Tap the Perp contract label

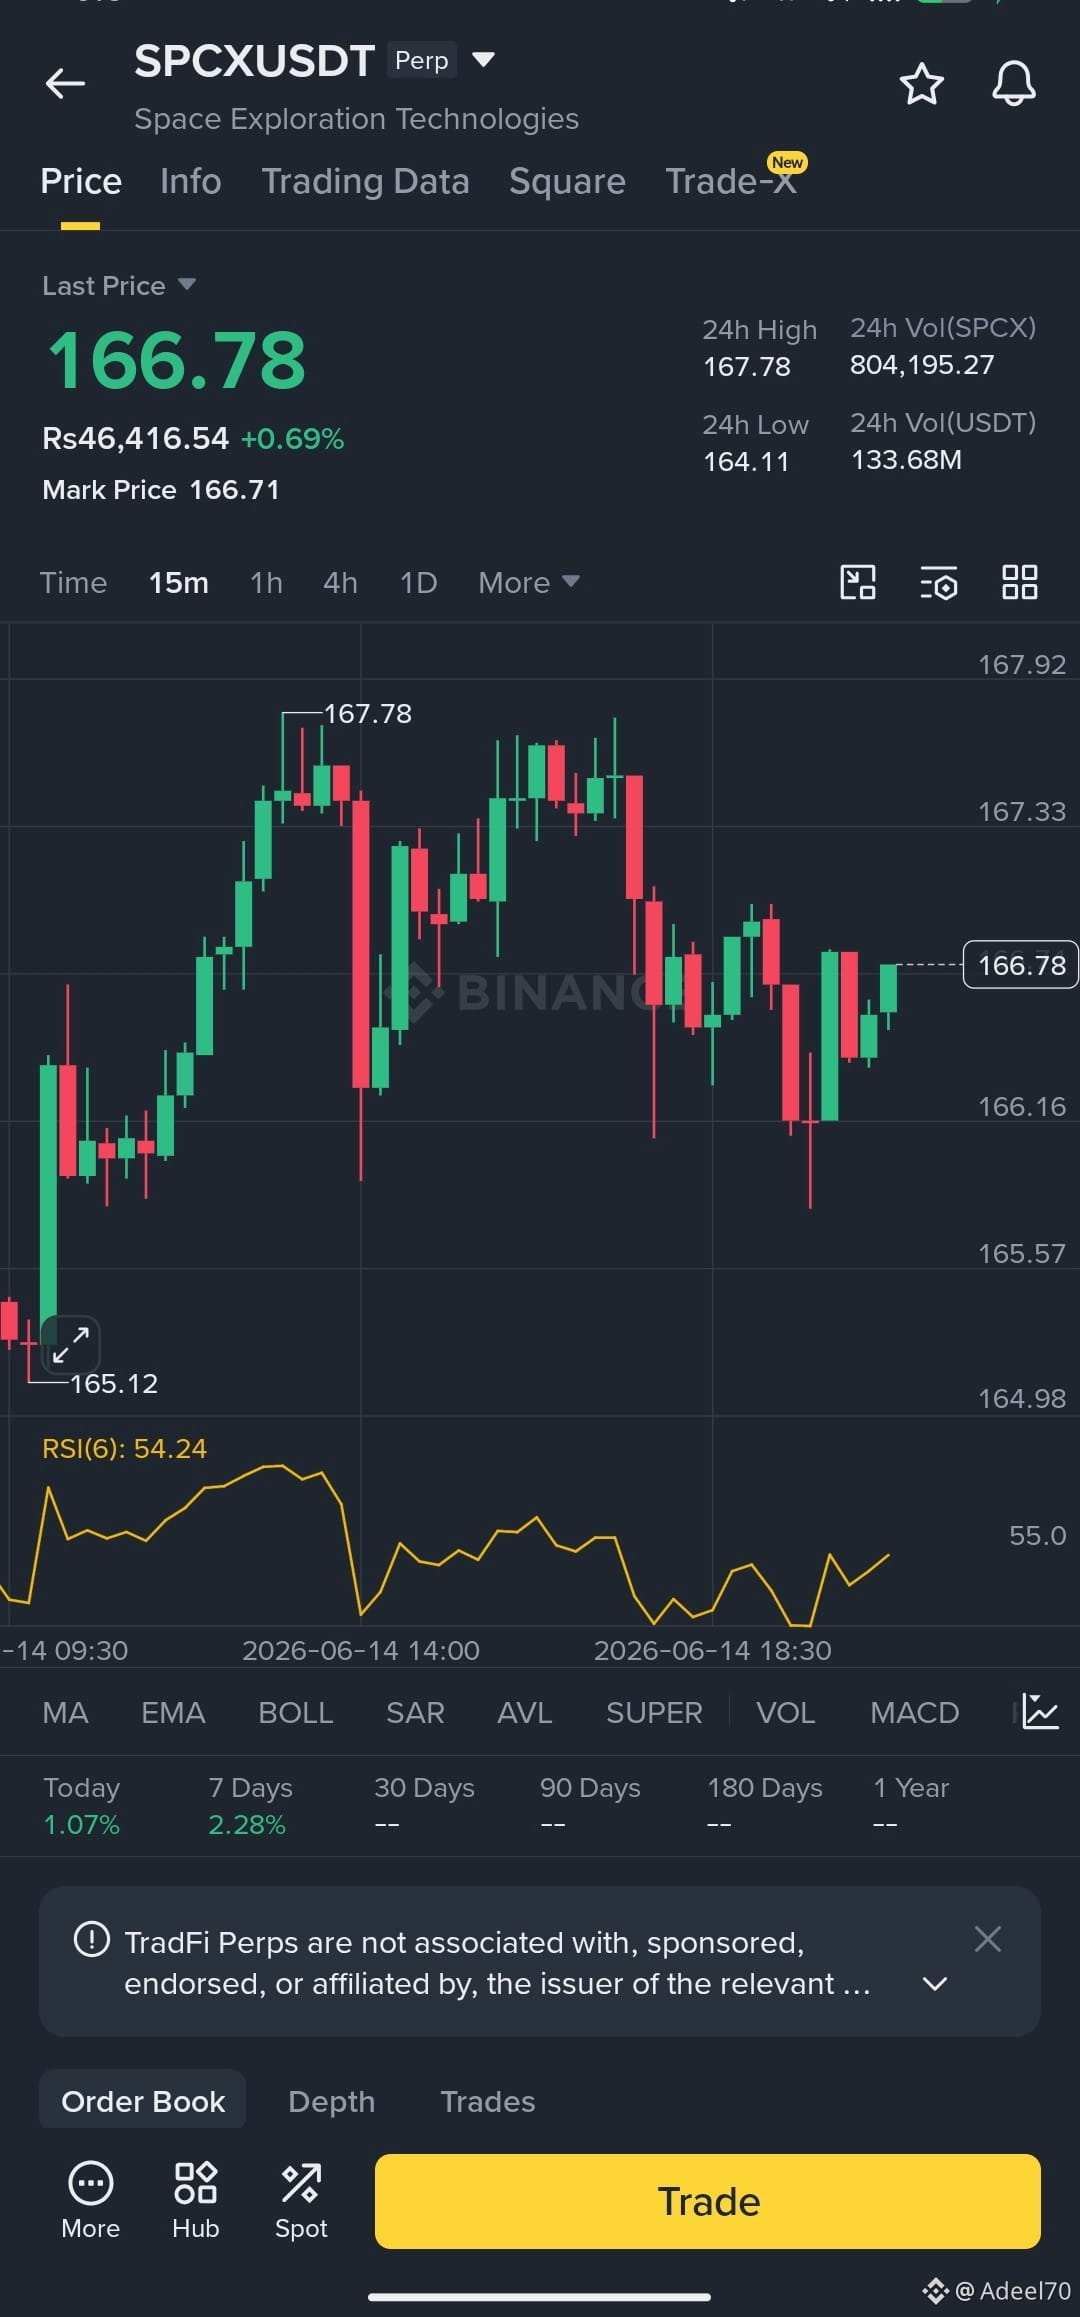pos(422,60)
